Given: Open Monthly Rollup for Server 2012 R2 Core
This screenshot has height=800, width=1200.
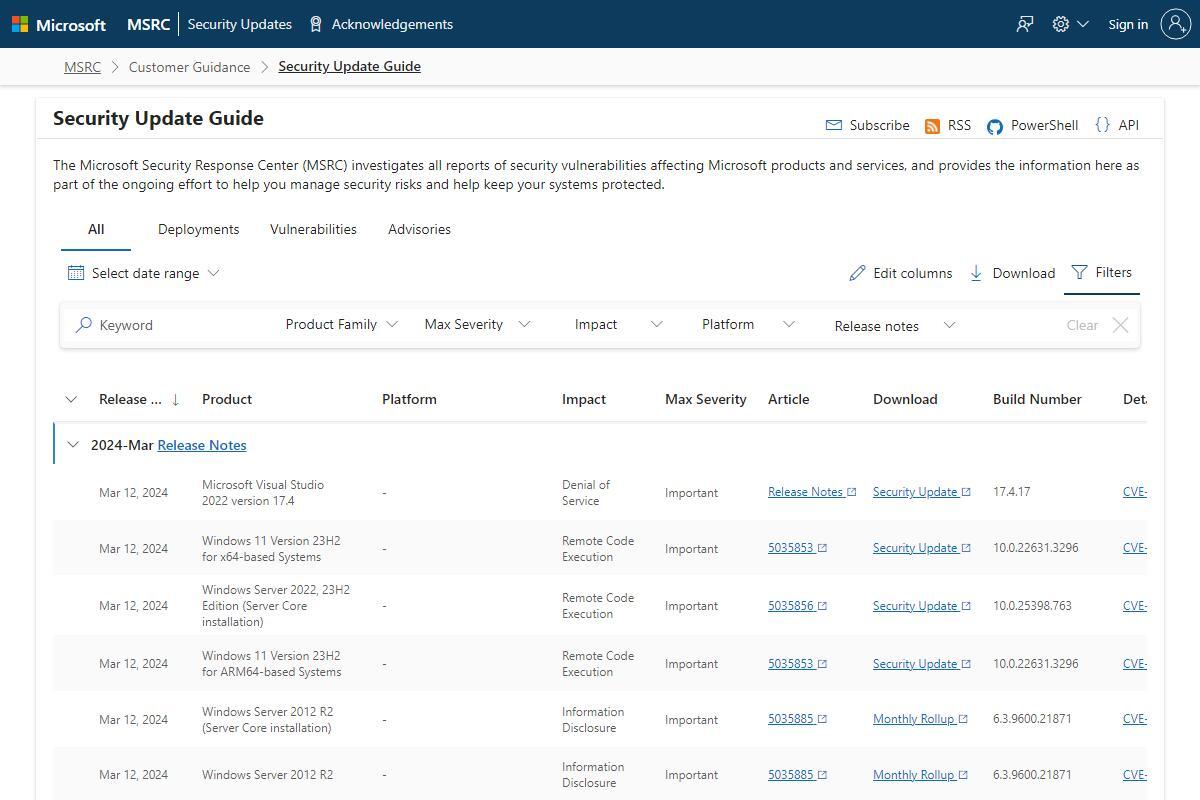Looking at the screenshot, I should [x=920, y=719].
